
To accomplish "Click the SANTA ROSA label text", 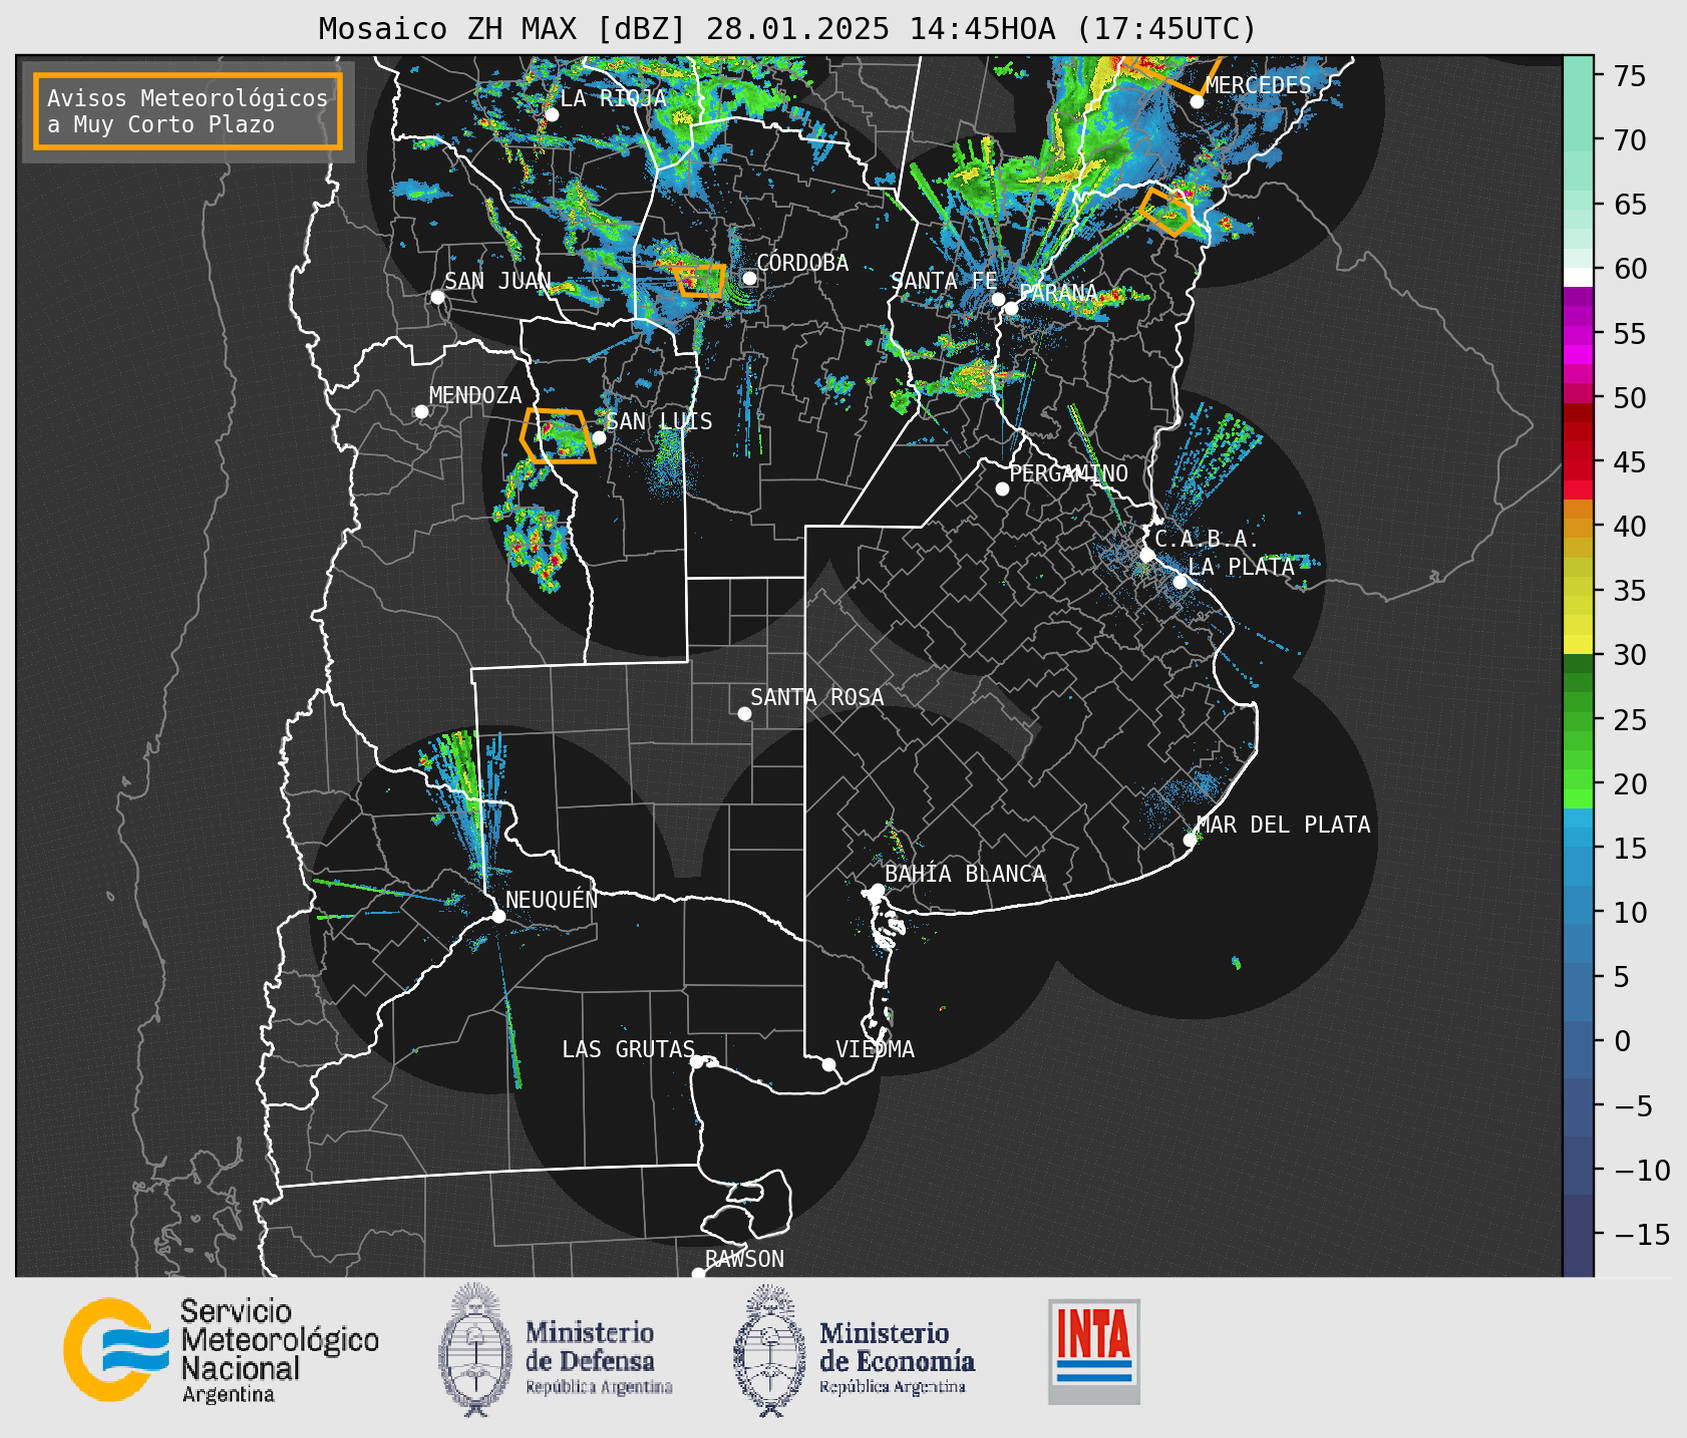I will tap(818, 697).
